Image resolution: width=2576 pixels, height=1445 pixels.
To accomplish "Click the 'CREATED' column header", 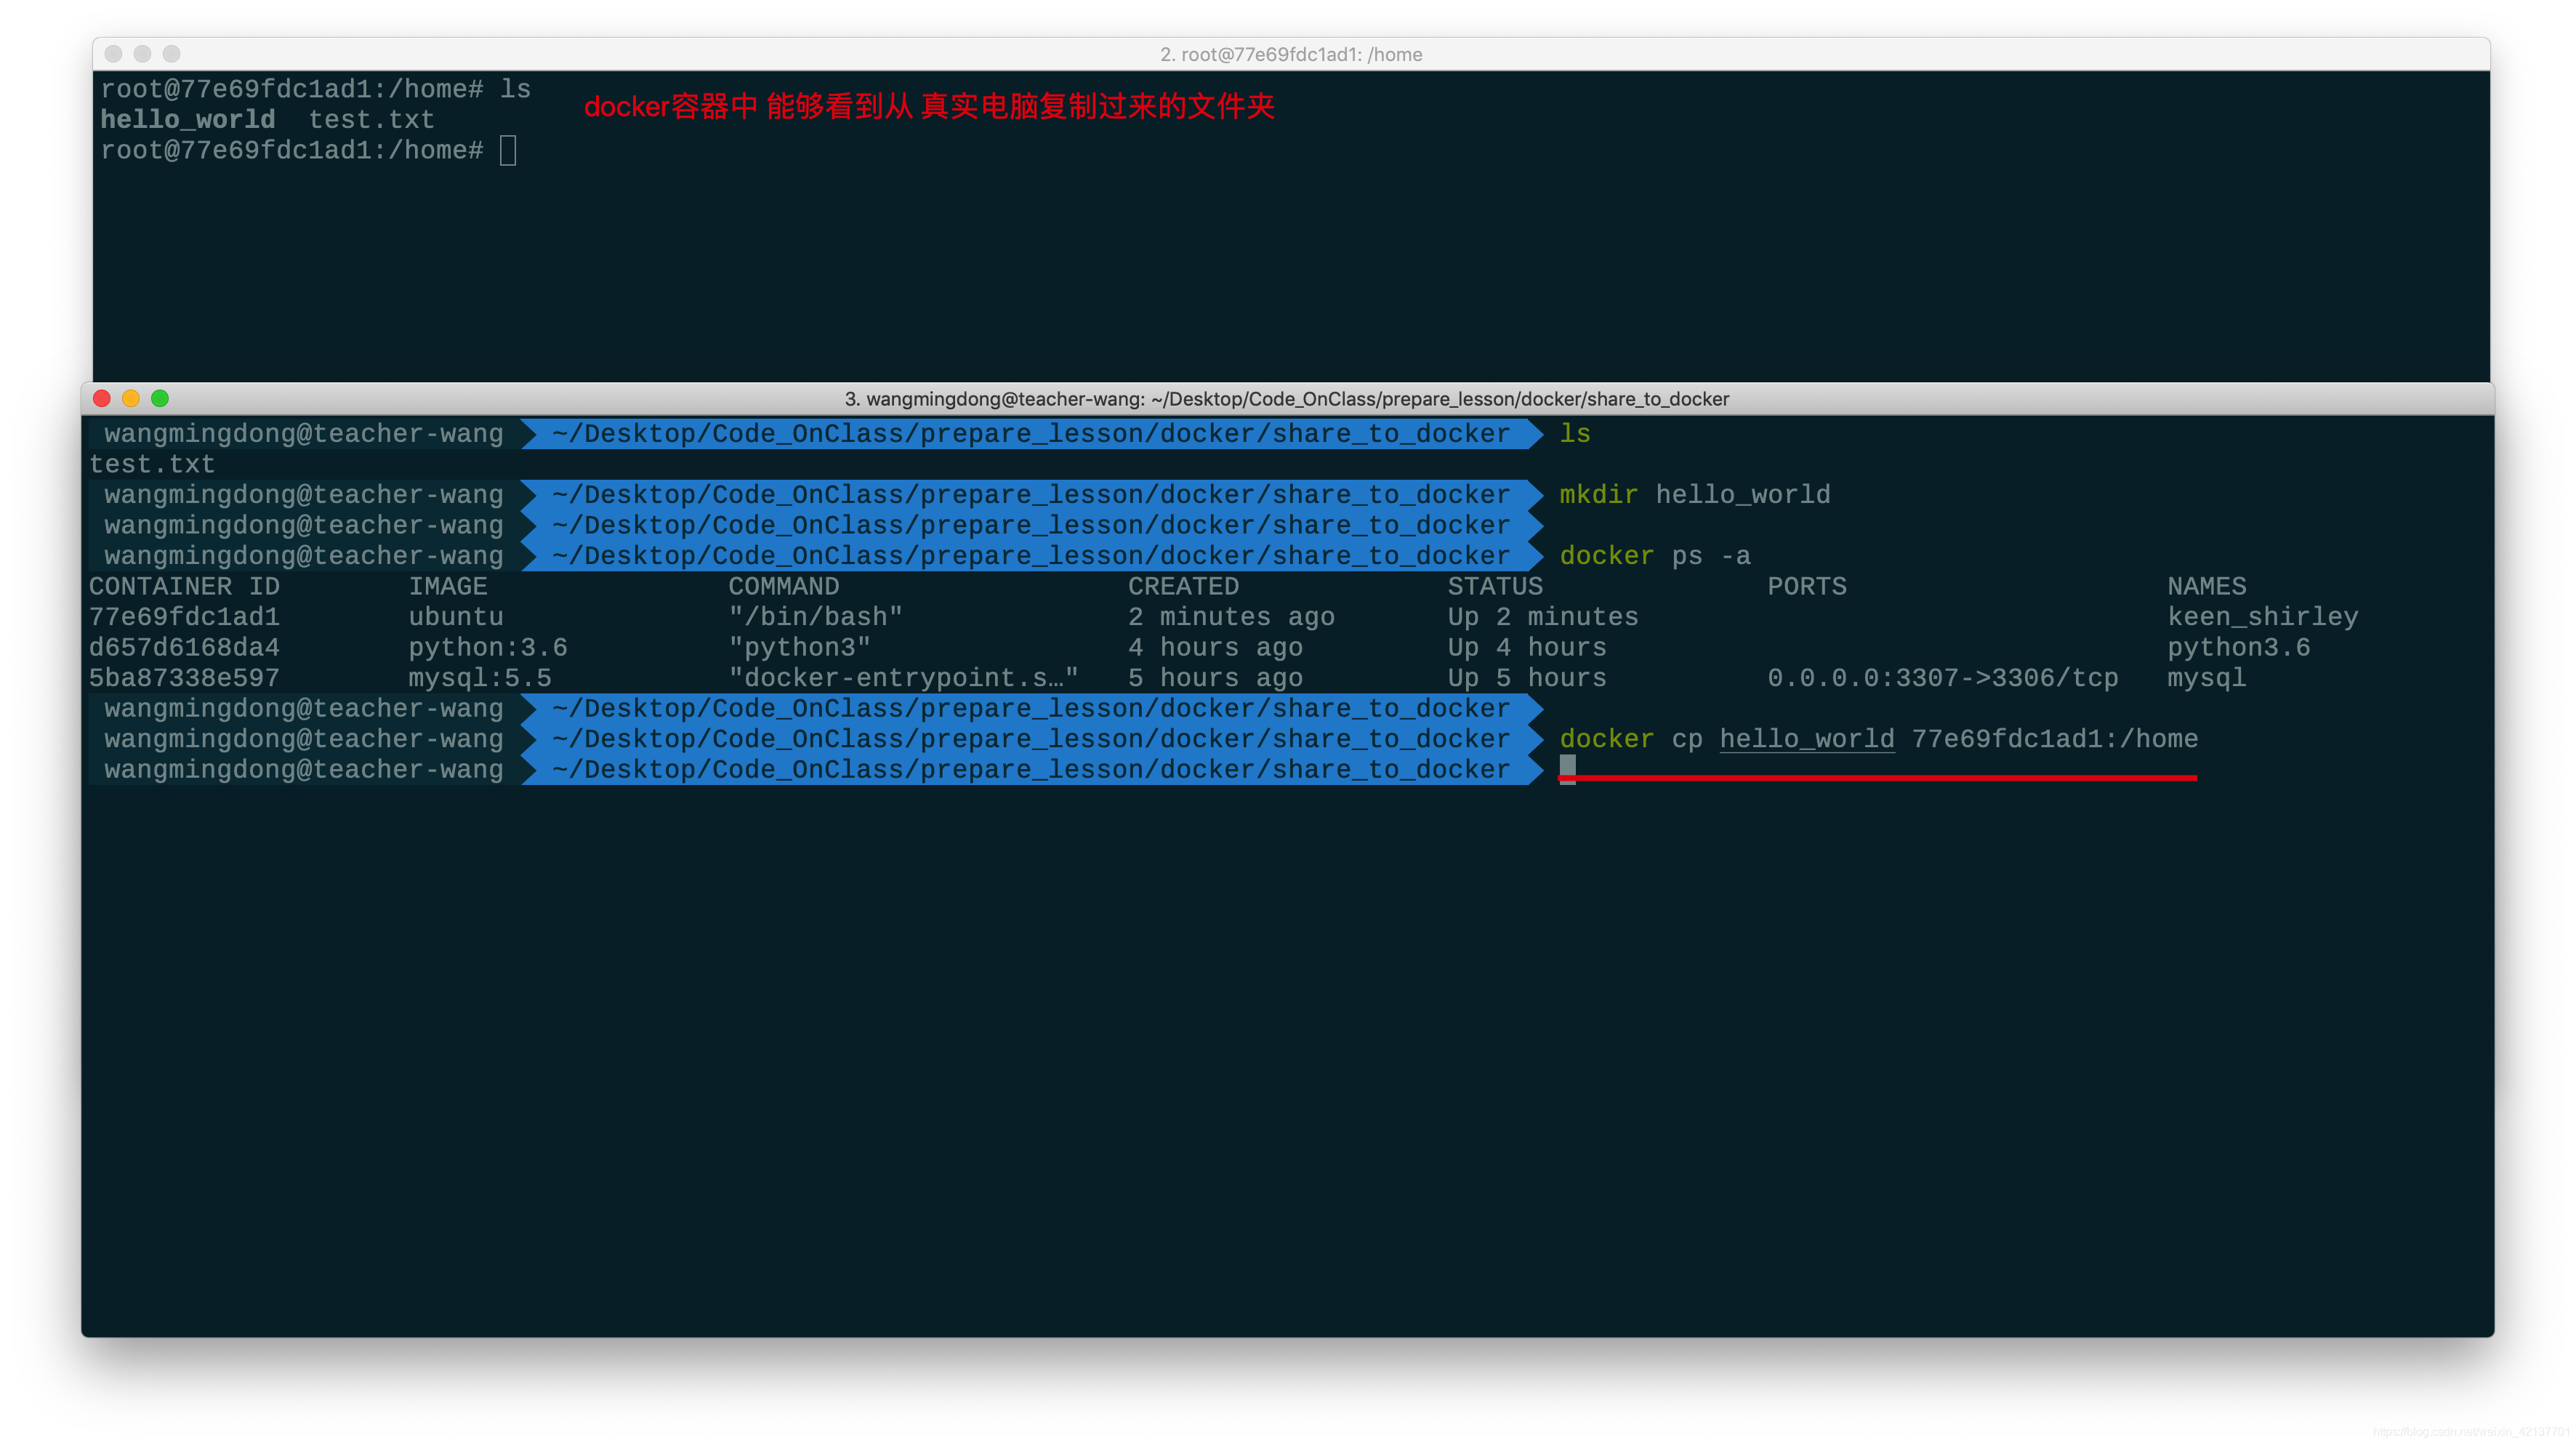I will pos(1184,587).
